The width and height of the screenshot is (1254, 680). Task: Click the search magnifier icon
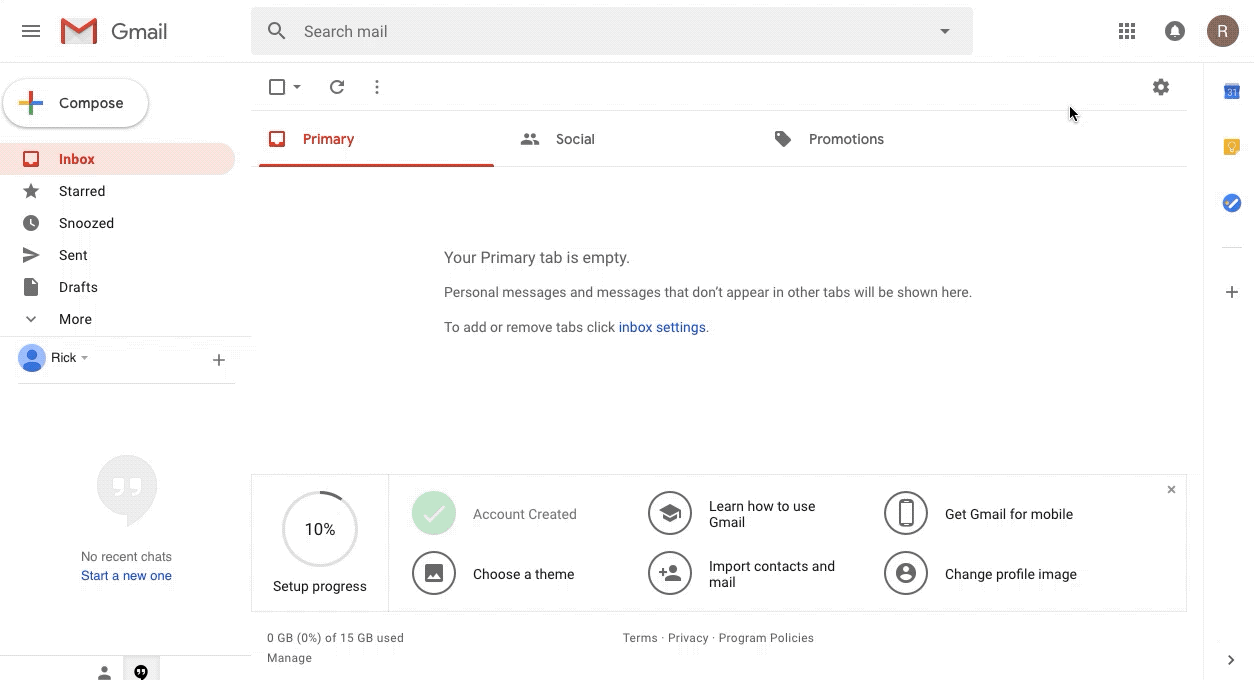[277, 31]
